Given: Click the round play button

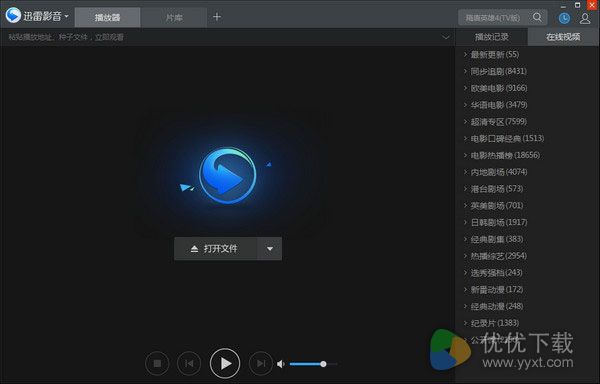Looking at the screenshot, I should tap(225, 363).
